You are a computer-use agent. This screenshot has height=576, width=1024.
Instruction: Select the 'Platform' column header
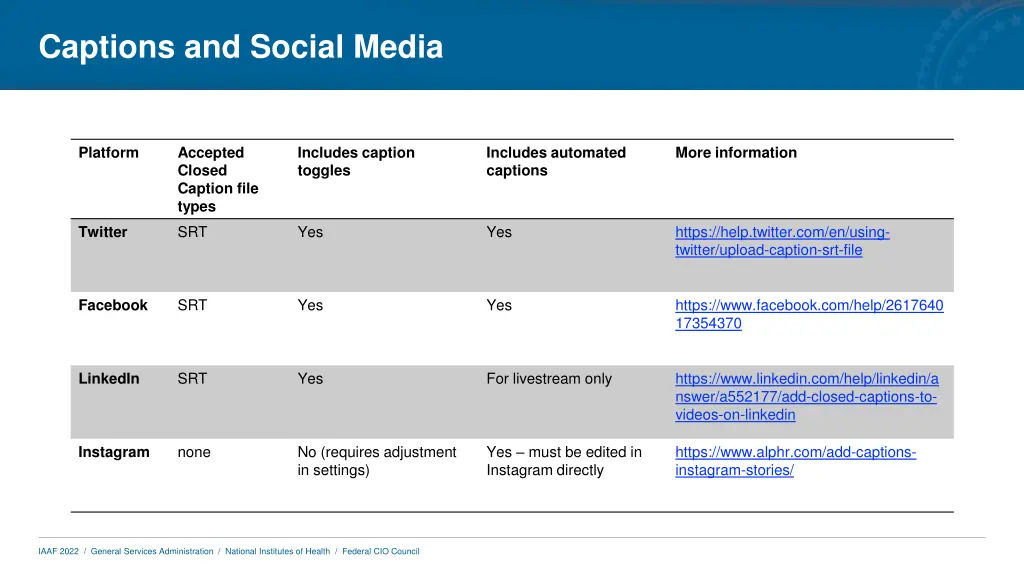tap(108, 153)
